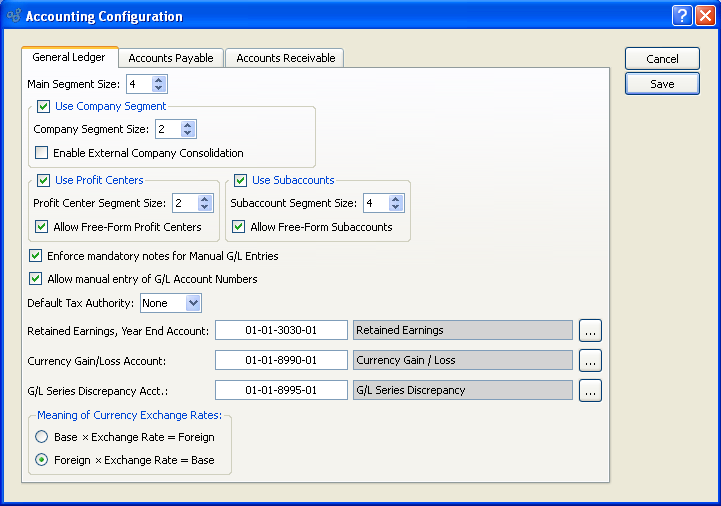Decrease Subaccount Segment Size down arrow

click(x=396, y=208)
